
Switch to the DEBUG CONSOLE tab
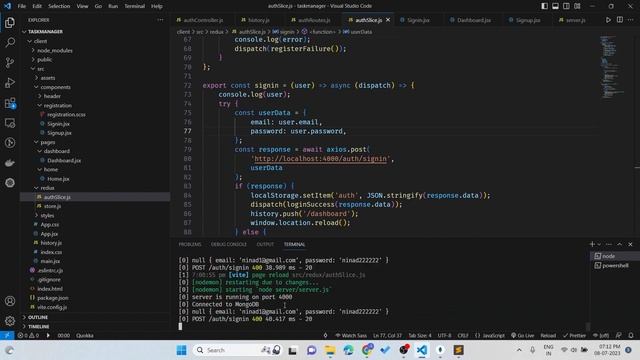[x=229, y=244]
